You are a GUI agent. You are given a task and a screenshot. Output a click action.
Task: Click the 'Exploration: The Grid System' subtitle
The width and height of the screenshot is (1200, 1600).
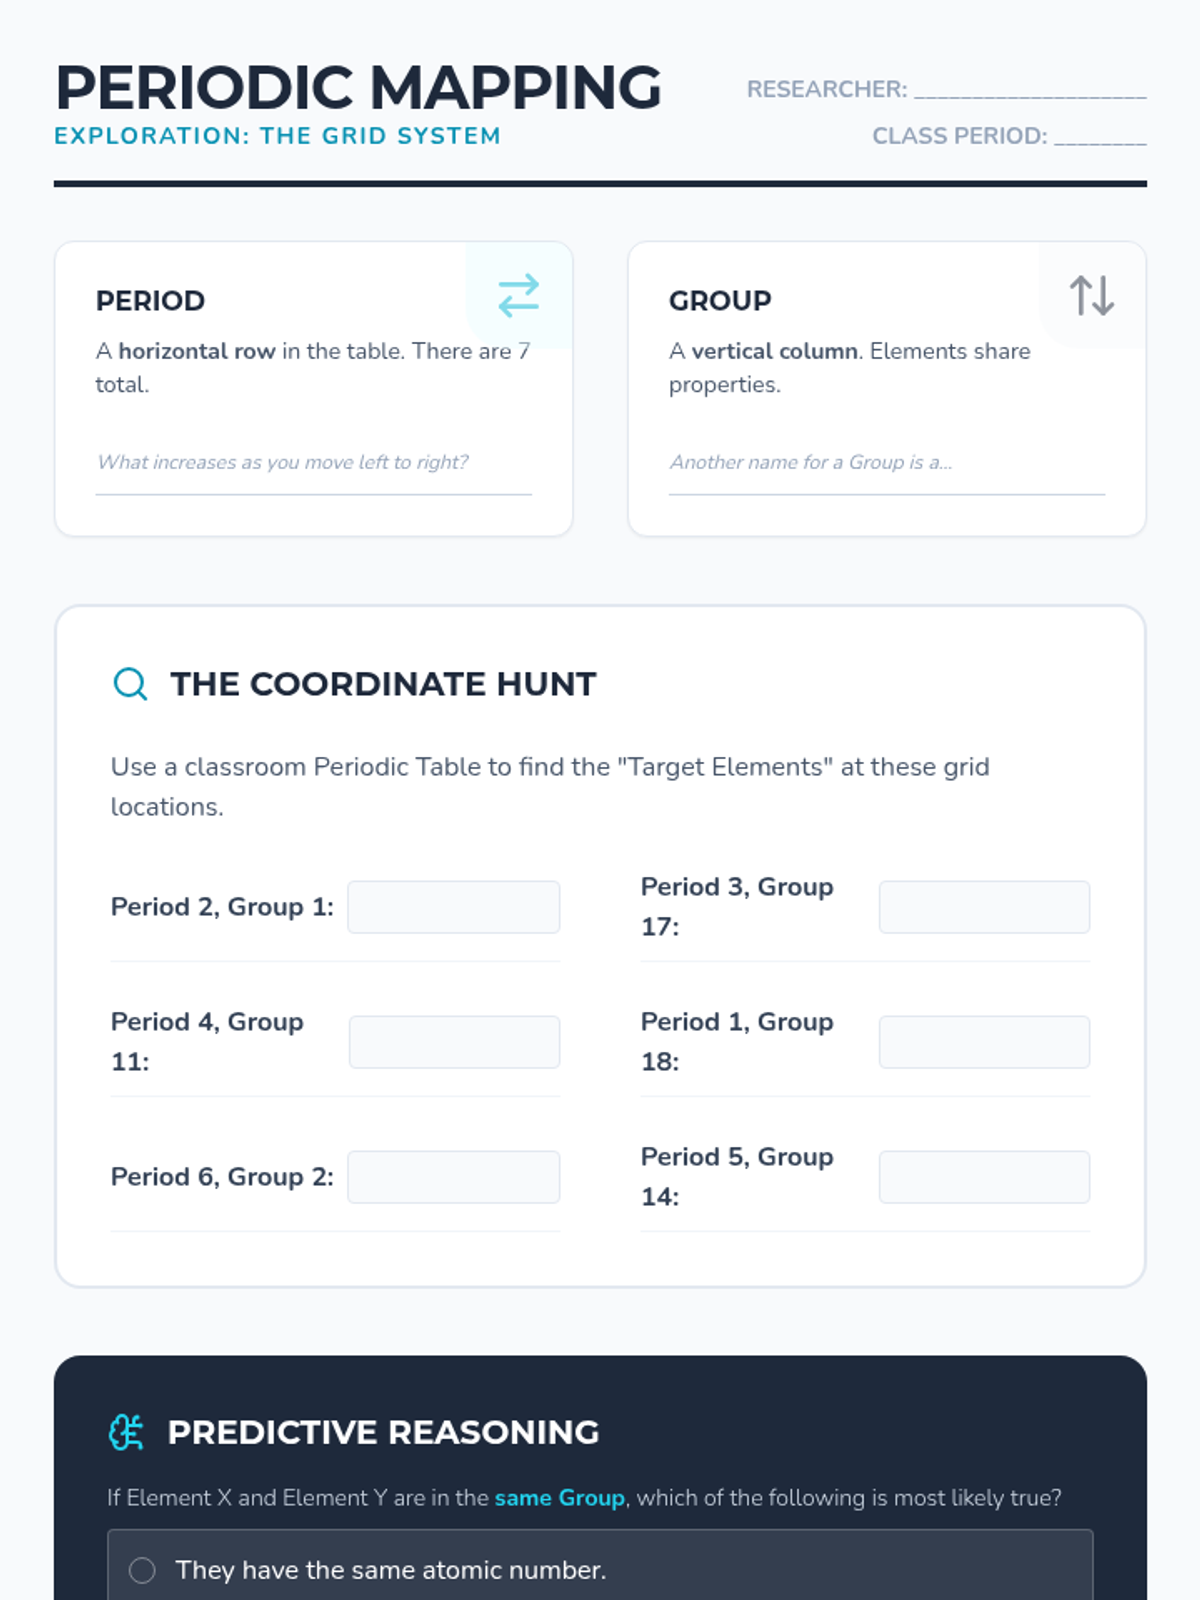pyautogui.click(x=277, y=136)
